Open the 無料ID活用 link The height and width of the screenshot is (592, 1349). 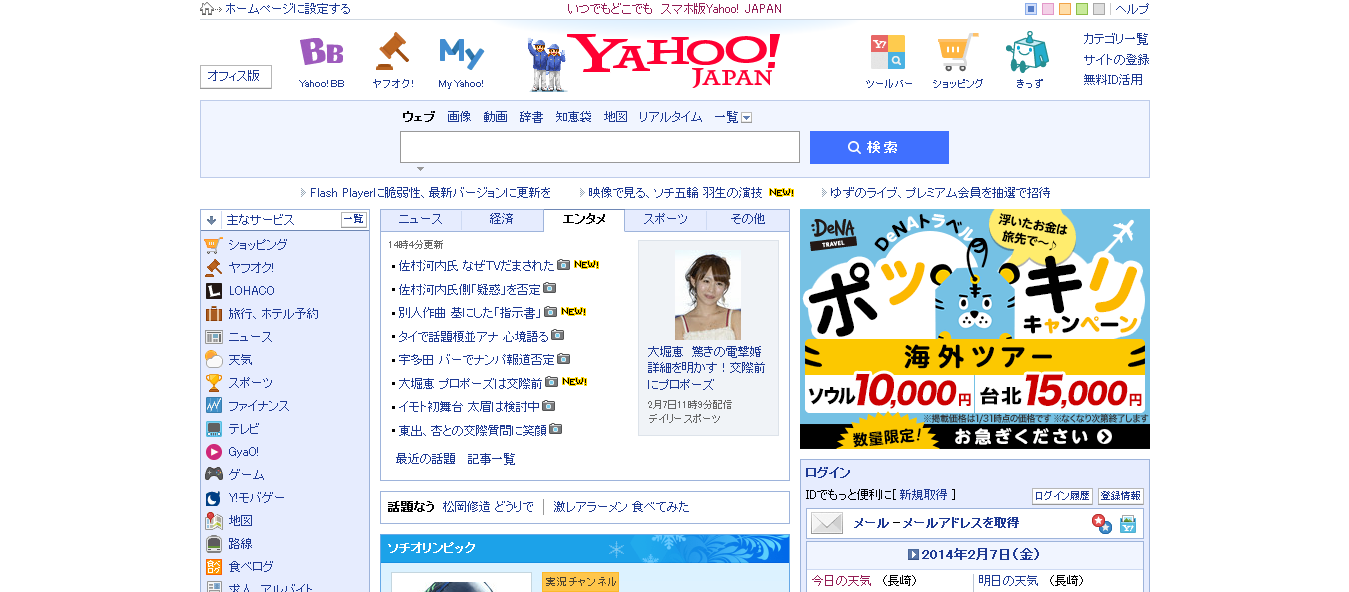[x=1112, y=79]
